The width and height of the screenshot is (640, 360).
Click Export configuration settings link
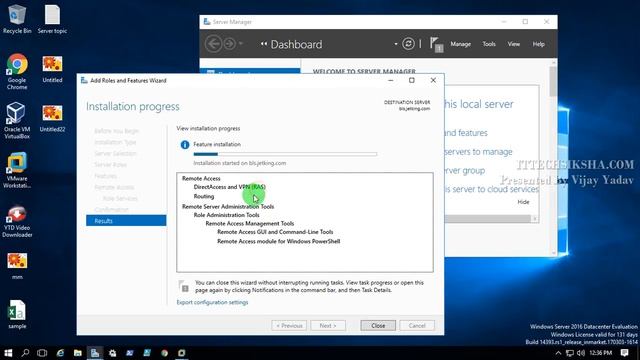tap(212, 302)
